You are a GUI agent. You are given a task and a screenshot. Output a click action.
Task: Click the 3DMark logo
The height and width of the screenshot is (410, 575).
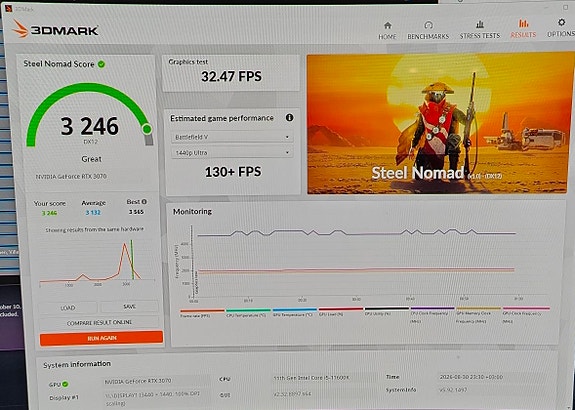(x=55, y=29)
